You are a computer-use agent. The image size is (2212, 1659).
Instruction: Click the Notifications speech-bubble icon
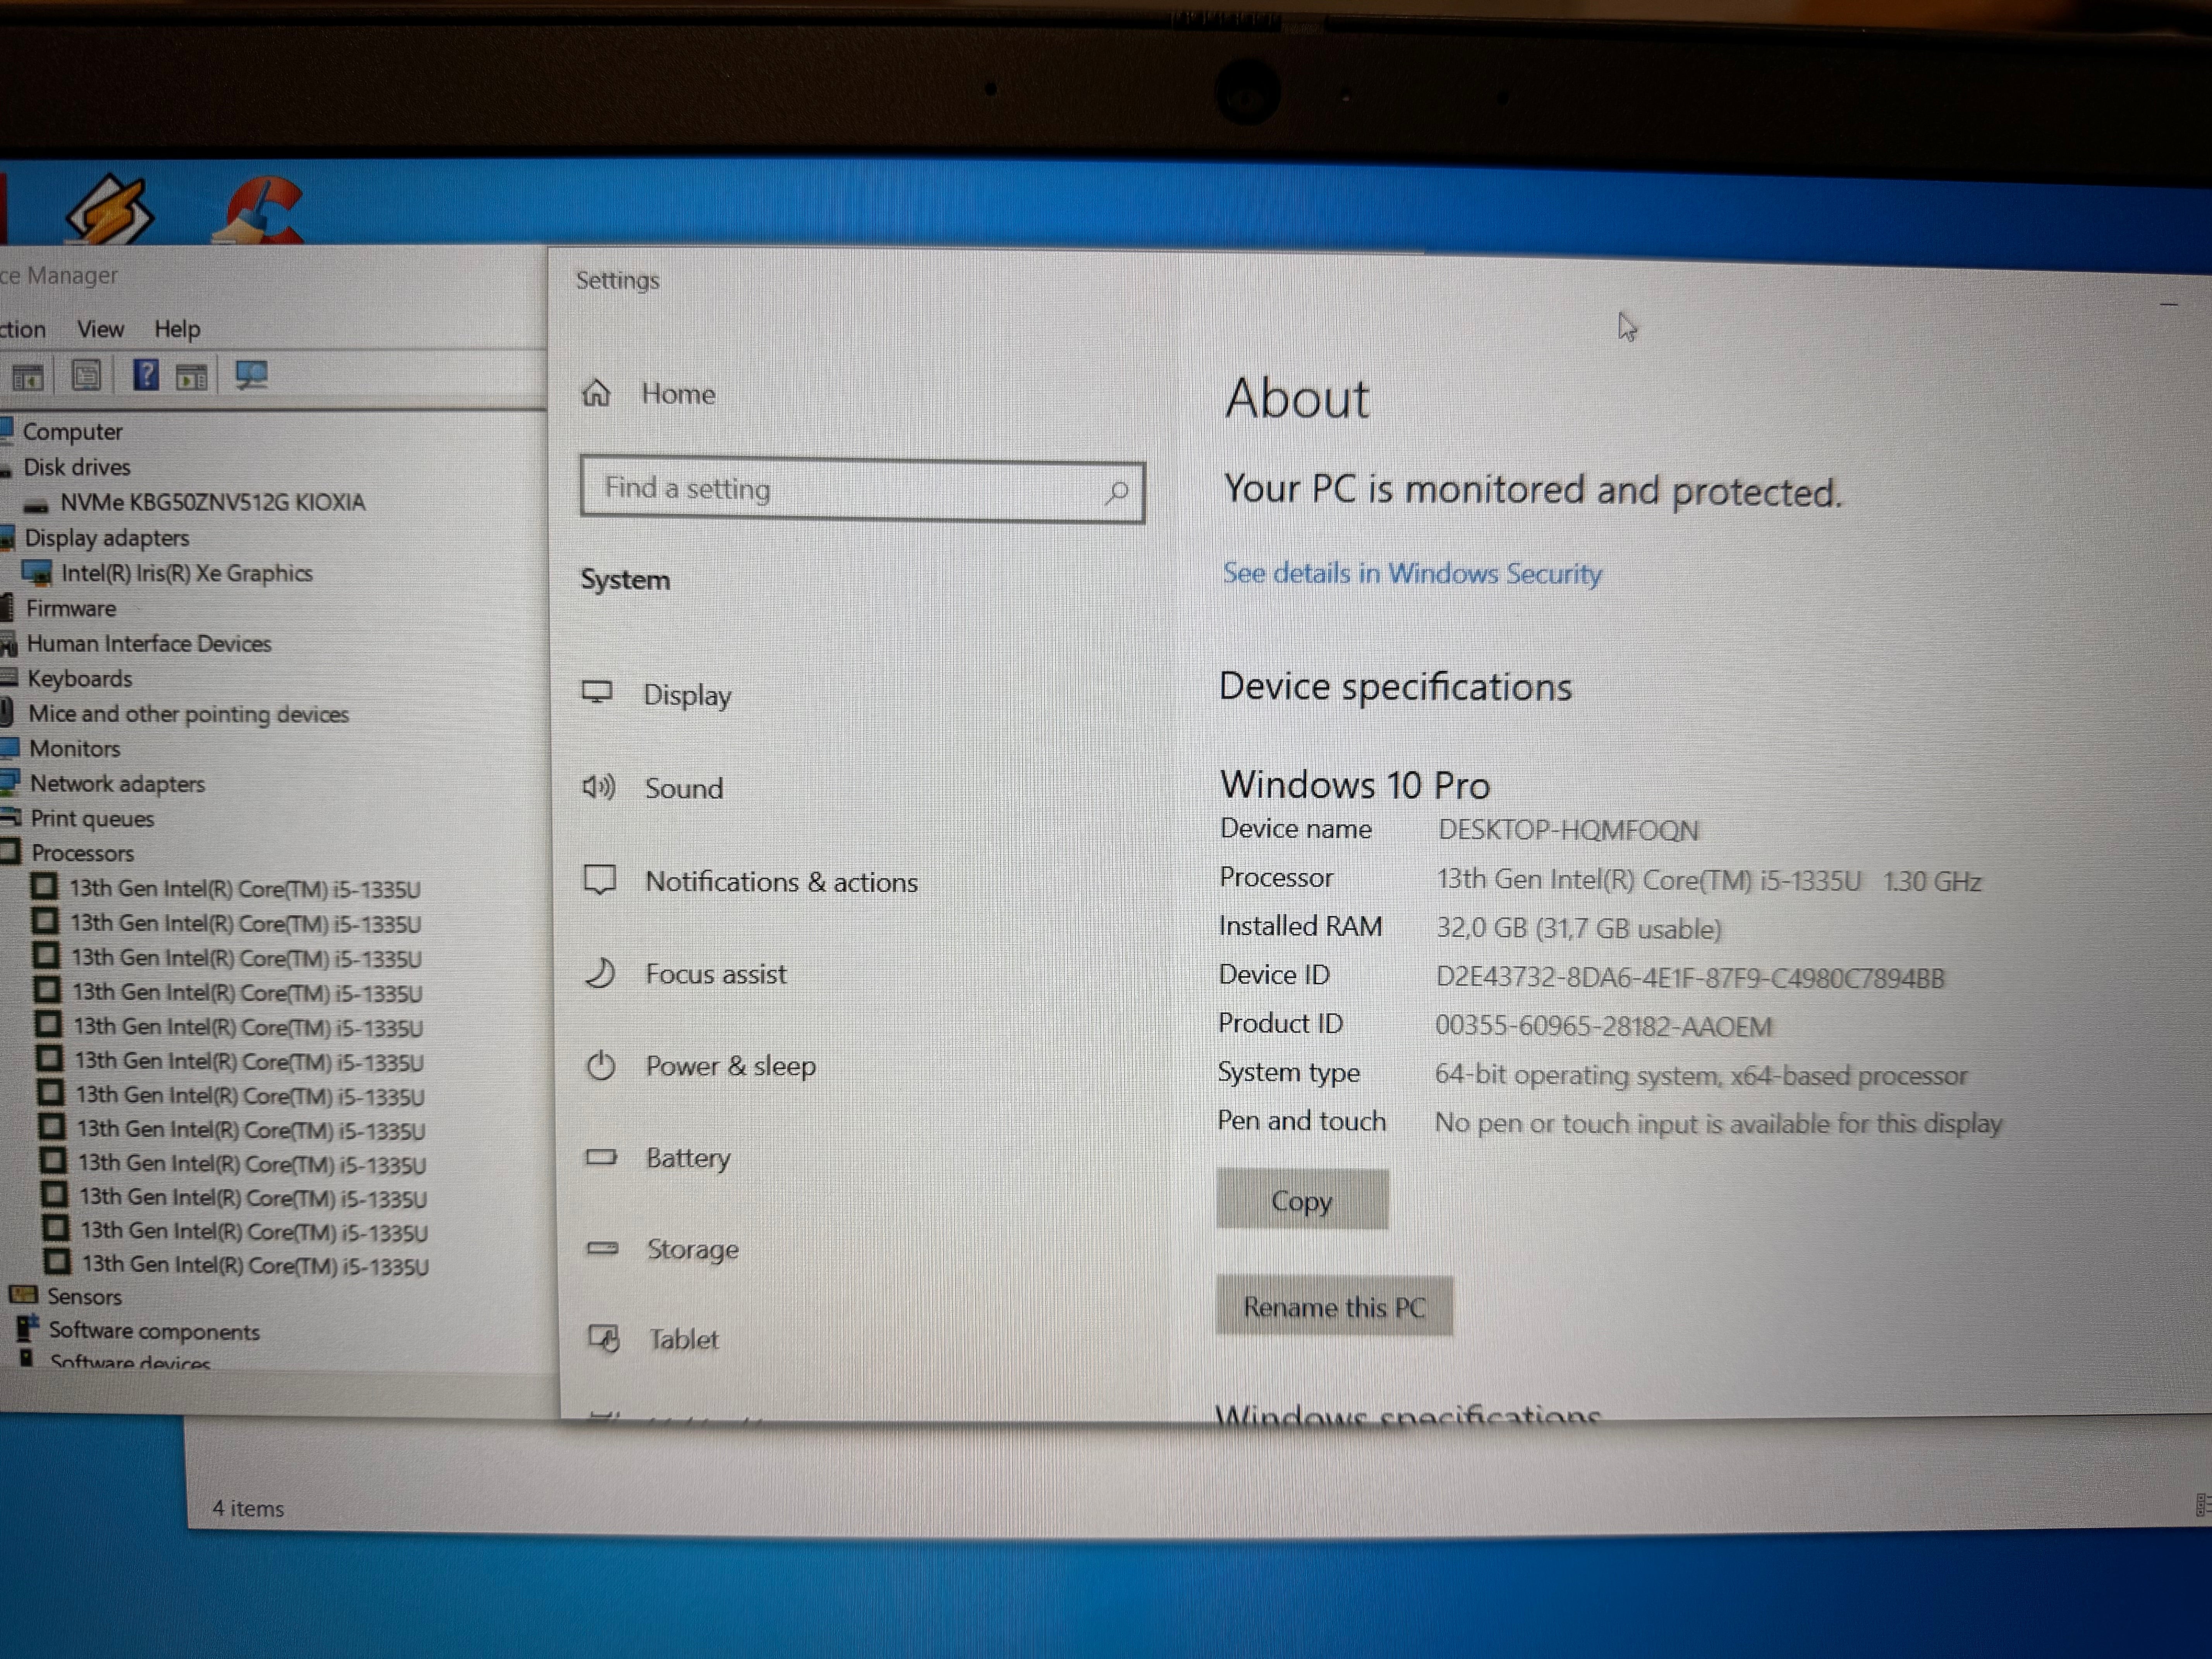600,880
